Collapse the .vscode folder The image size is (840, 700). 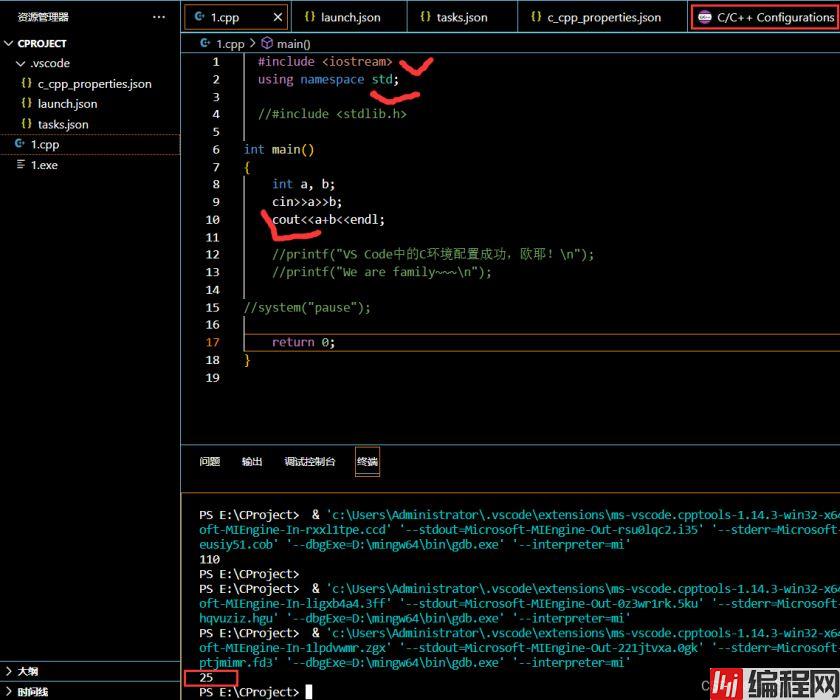22,63
